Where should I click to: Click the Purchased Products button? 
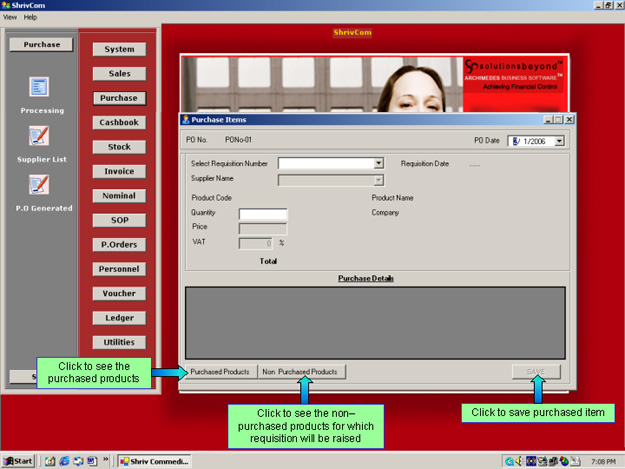point(220,372)
